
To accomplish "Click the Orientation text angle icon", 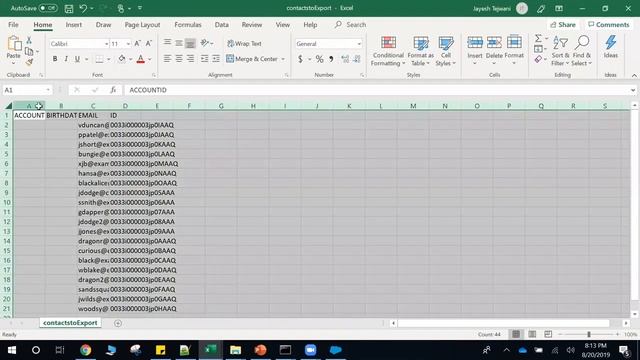I will (x=204, y=43).
